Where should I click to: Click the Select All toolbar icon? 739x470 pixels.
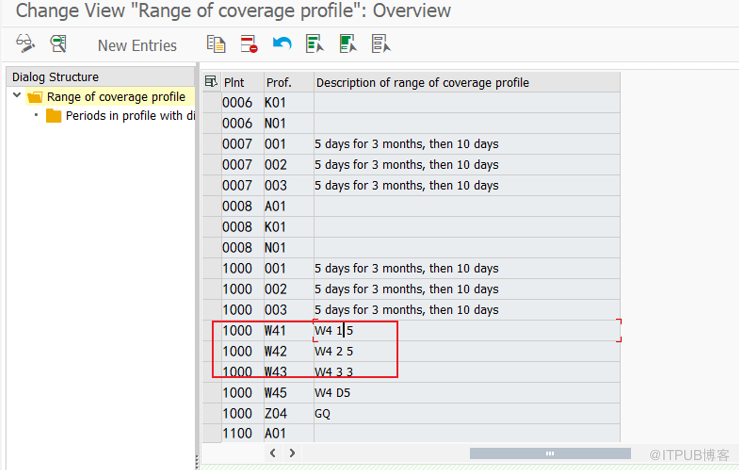(315, 44)
